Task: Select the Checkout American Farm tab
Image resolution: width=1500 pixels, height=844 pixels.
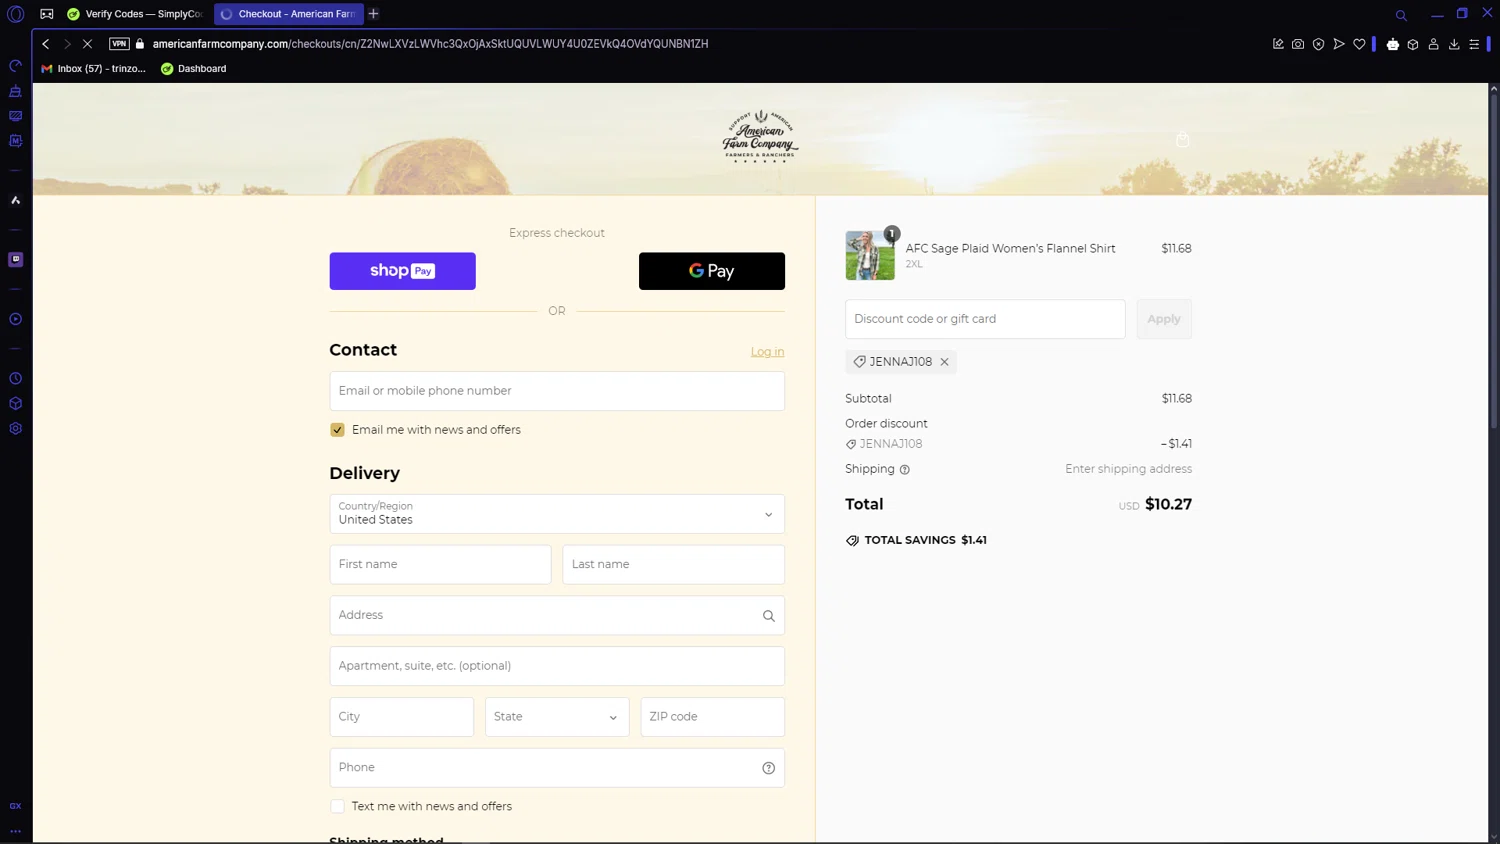Action: click(288, 14)
